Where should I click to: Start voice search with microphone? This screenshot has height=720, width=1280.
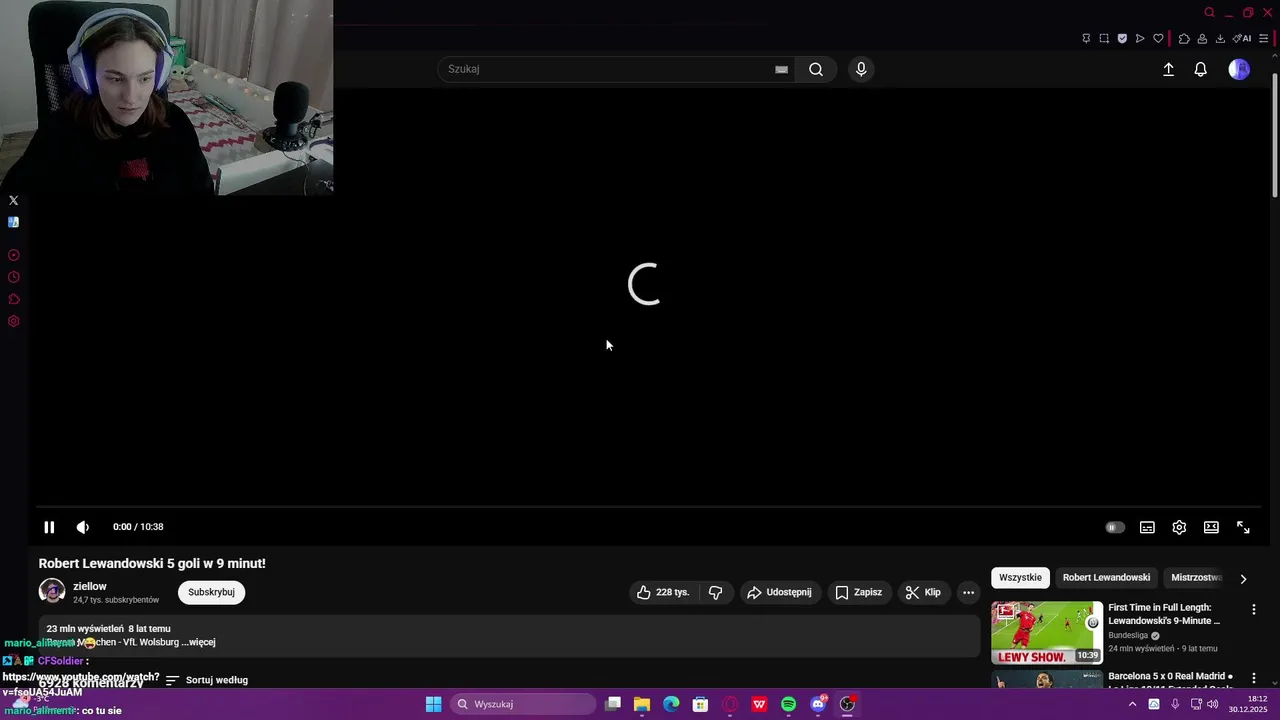coord(861,69)
